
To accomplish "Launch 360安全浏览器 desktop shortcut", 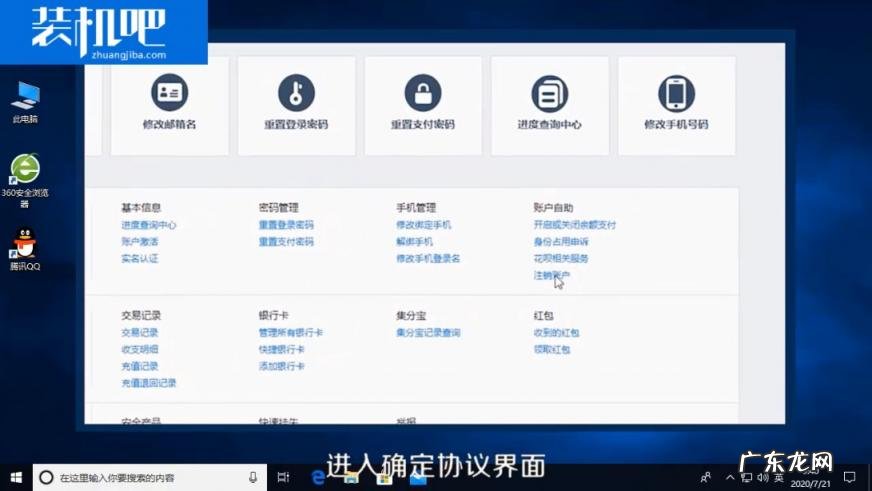I will [25, 180].
